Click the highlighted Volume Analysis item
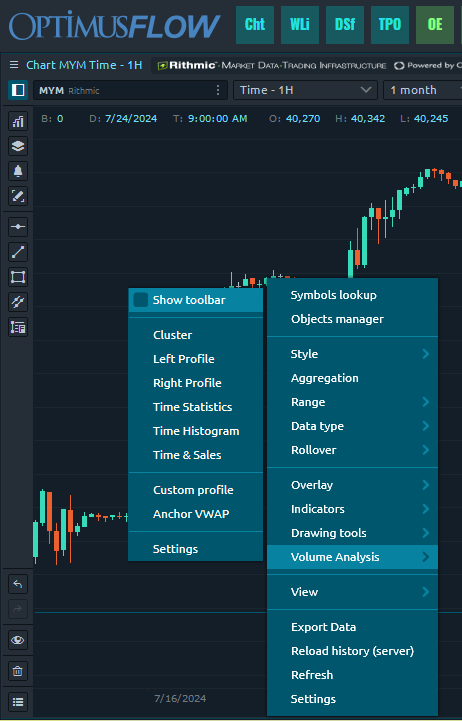Viewport: 462px width, 721px height. click(x=353, y=557)
